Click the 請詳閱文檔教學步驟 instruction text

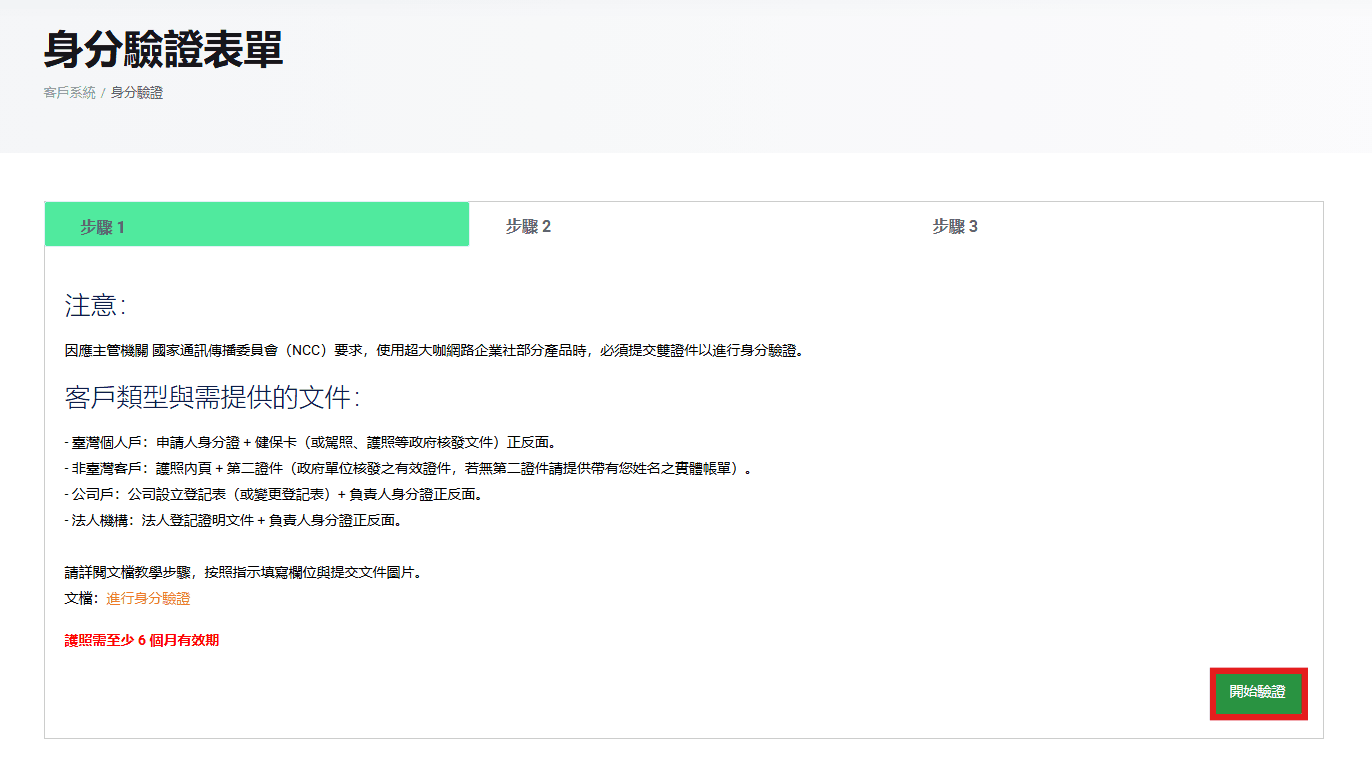click(244, 573)
